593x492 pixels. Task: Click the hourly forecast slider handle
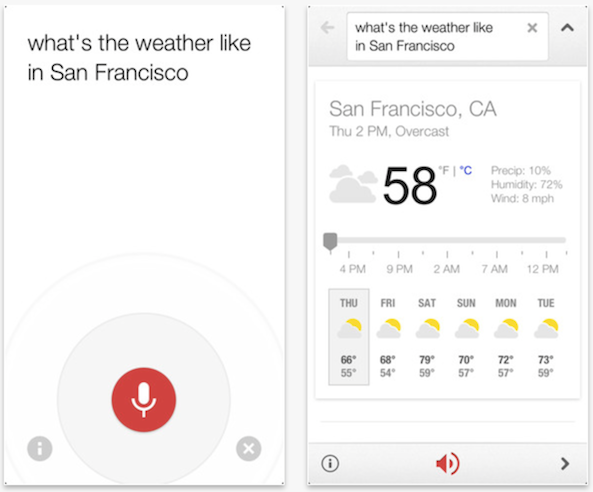[x=330, y=242]
